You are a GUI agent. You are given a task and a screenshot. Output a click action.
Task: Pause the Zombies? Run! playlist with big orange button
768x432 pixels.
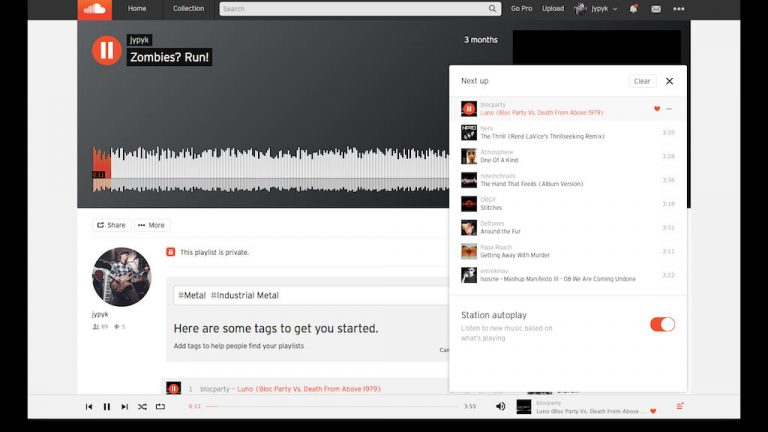coord(107,50)
